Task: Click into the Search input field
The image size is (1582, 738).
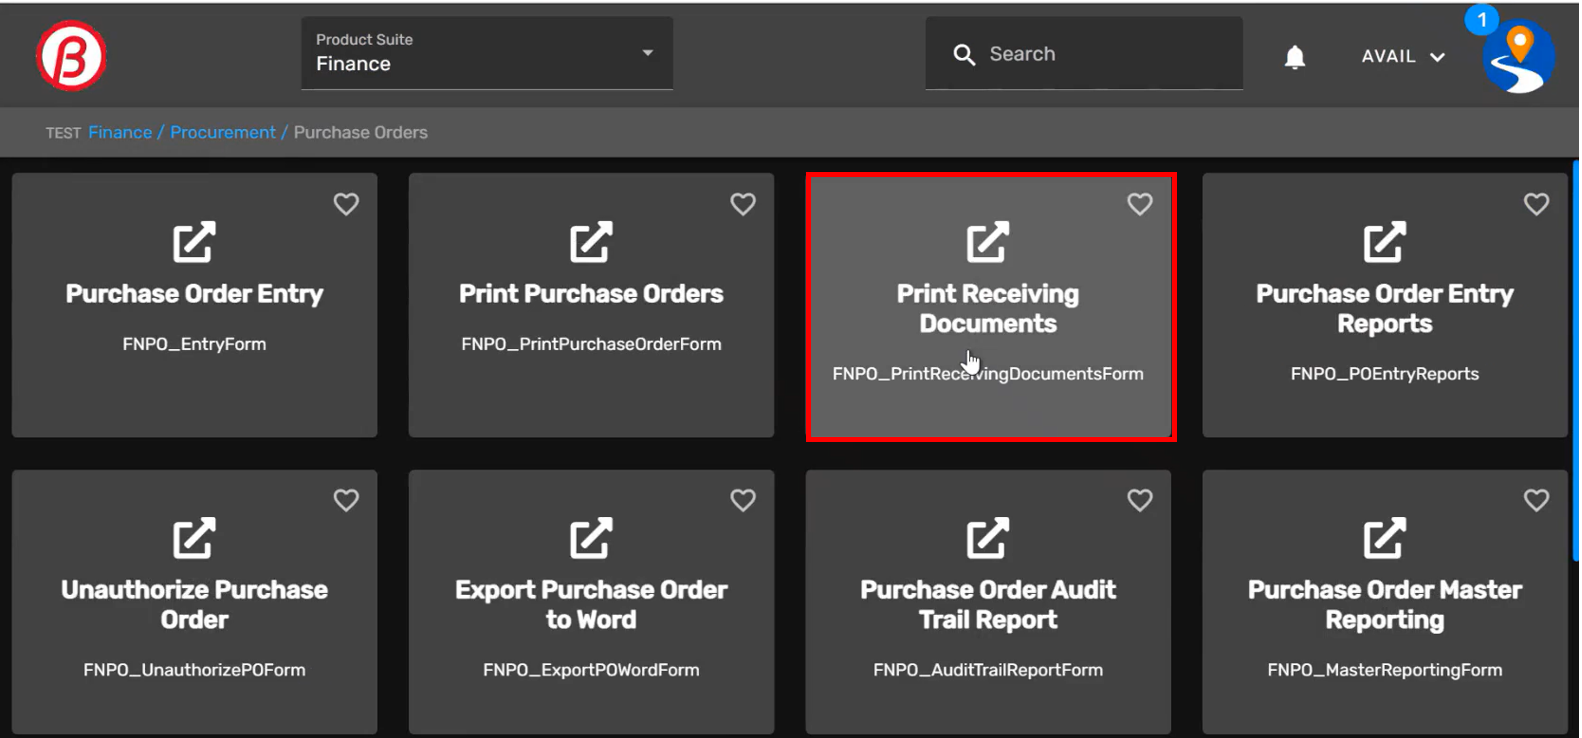Action: click(1100, 55)
